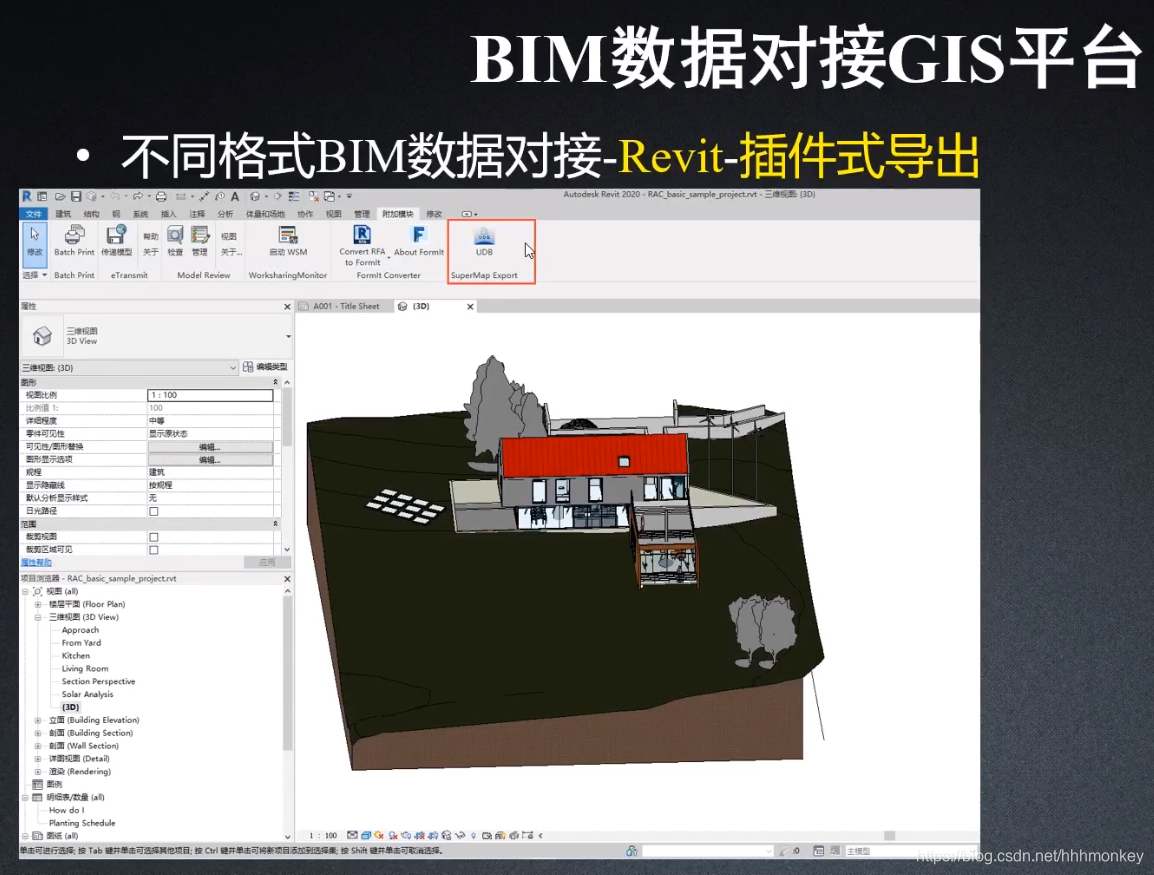This screenshot has width=1154, height=875.
Task: Click the Project Browser vertical scrollbar
Action: click(287, 673)
